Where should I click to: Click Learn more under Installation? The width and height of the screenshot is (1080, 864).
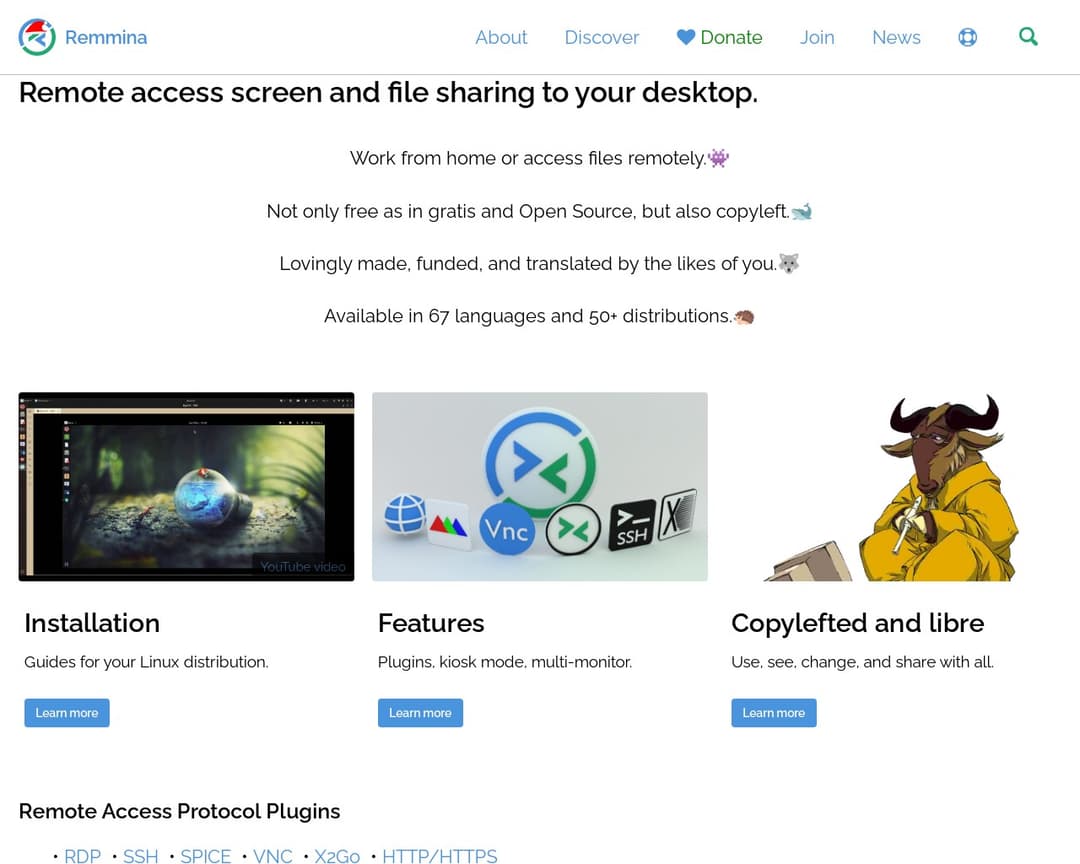67,712
